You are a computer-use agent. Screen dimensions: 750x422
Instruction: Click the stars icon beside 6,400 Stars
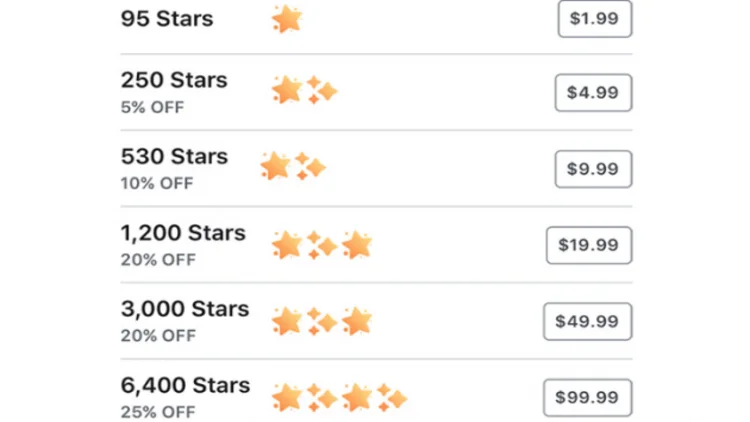[x=340, y=398]
